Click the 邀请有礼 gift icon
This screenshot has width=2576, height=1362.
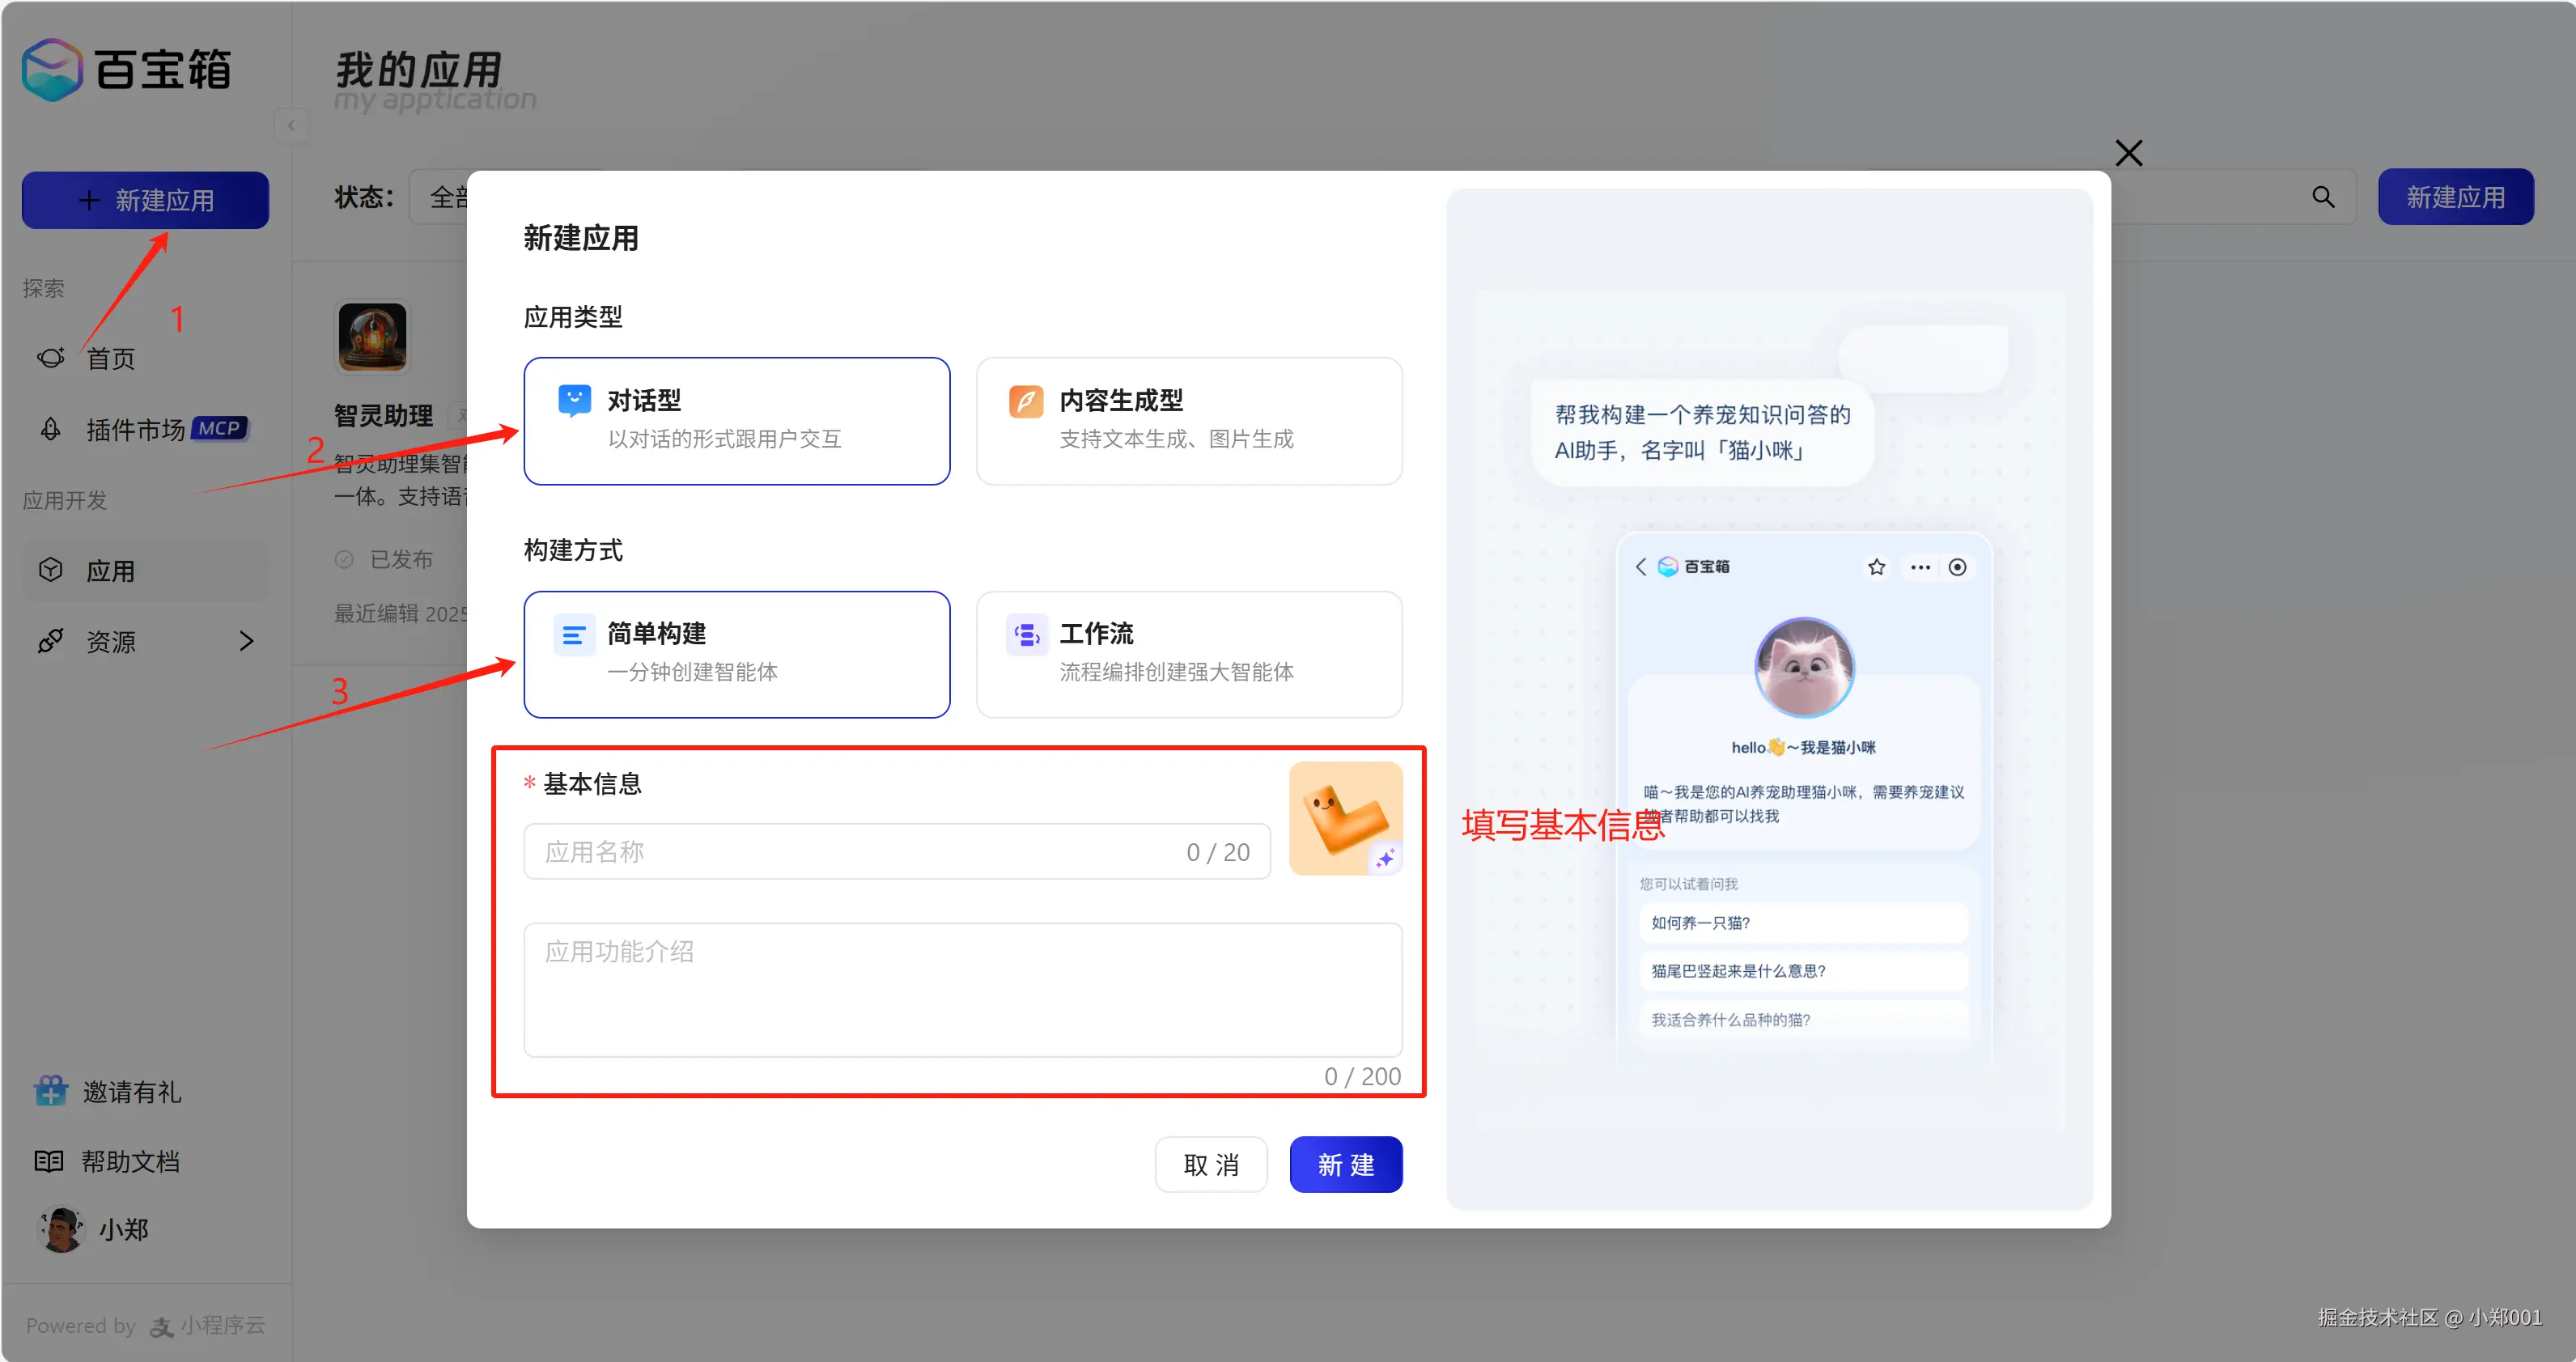point(49,1090)
